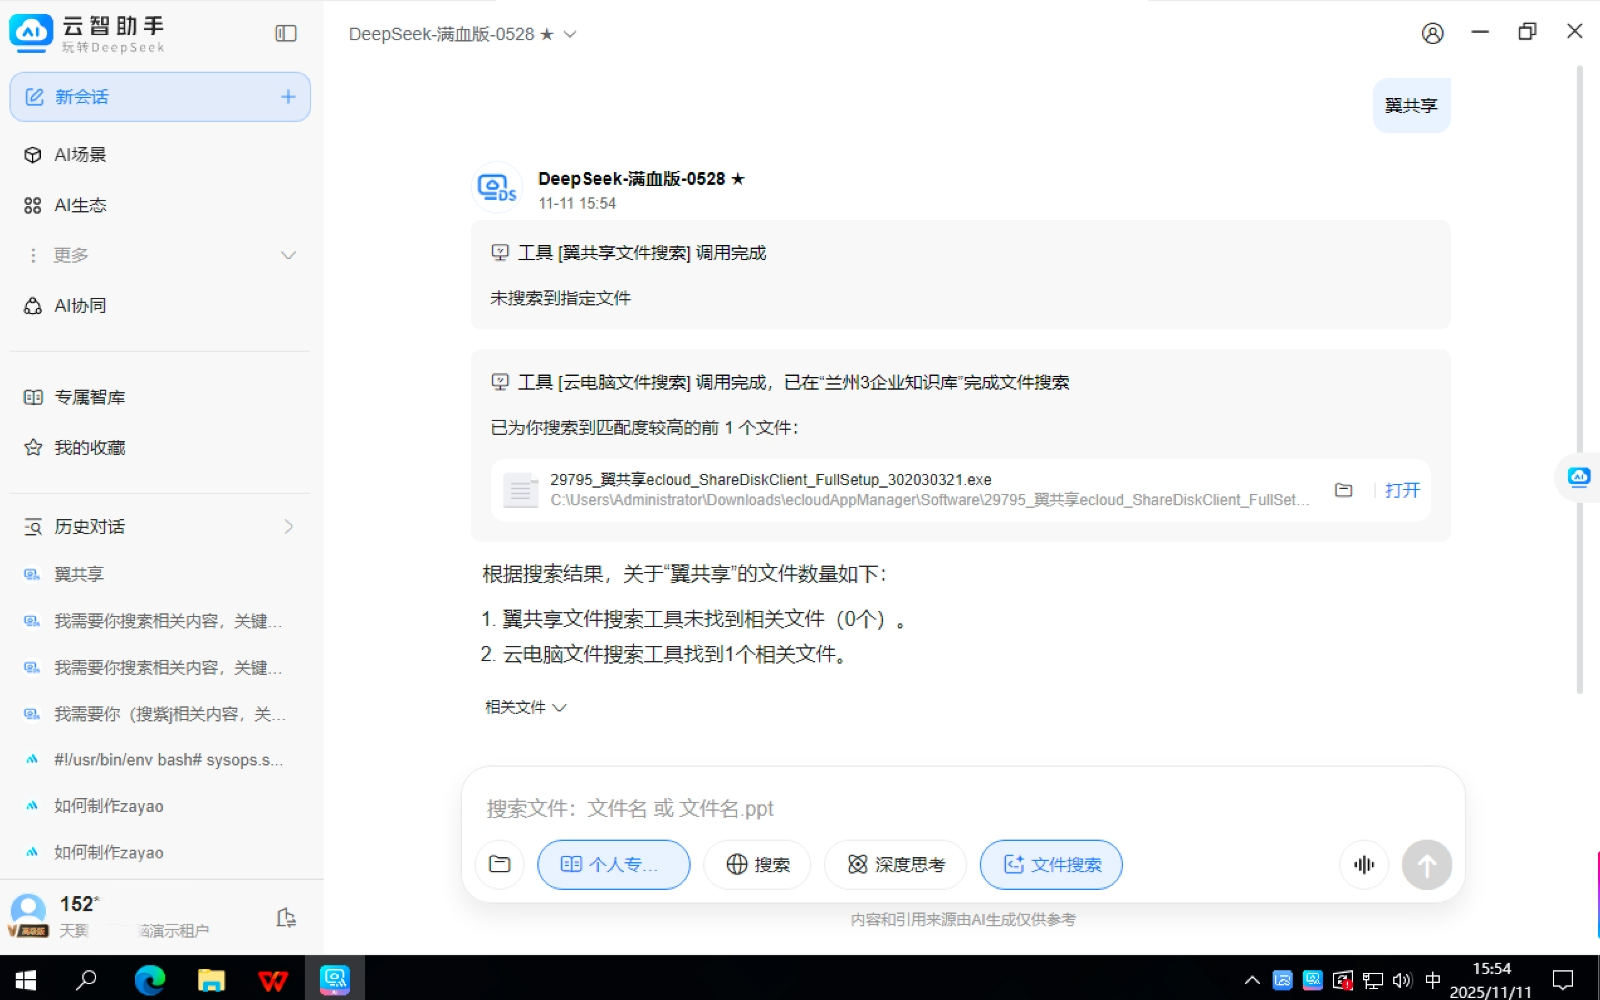
Task: Open the Windows notification center
Action: point(1562,980)
